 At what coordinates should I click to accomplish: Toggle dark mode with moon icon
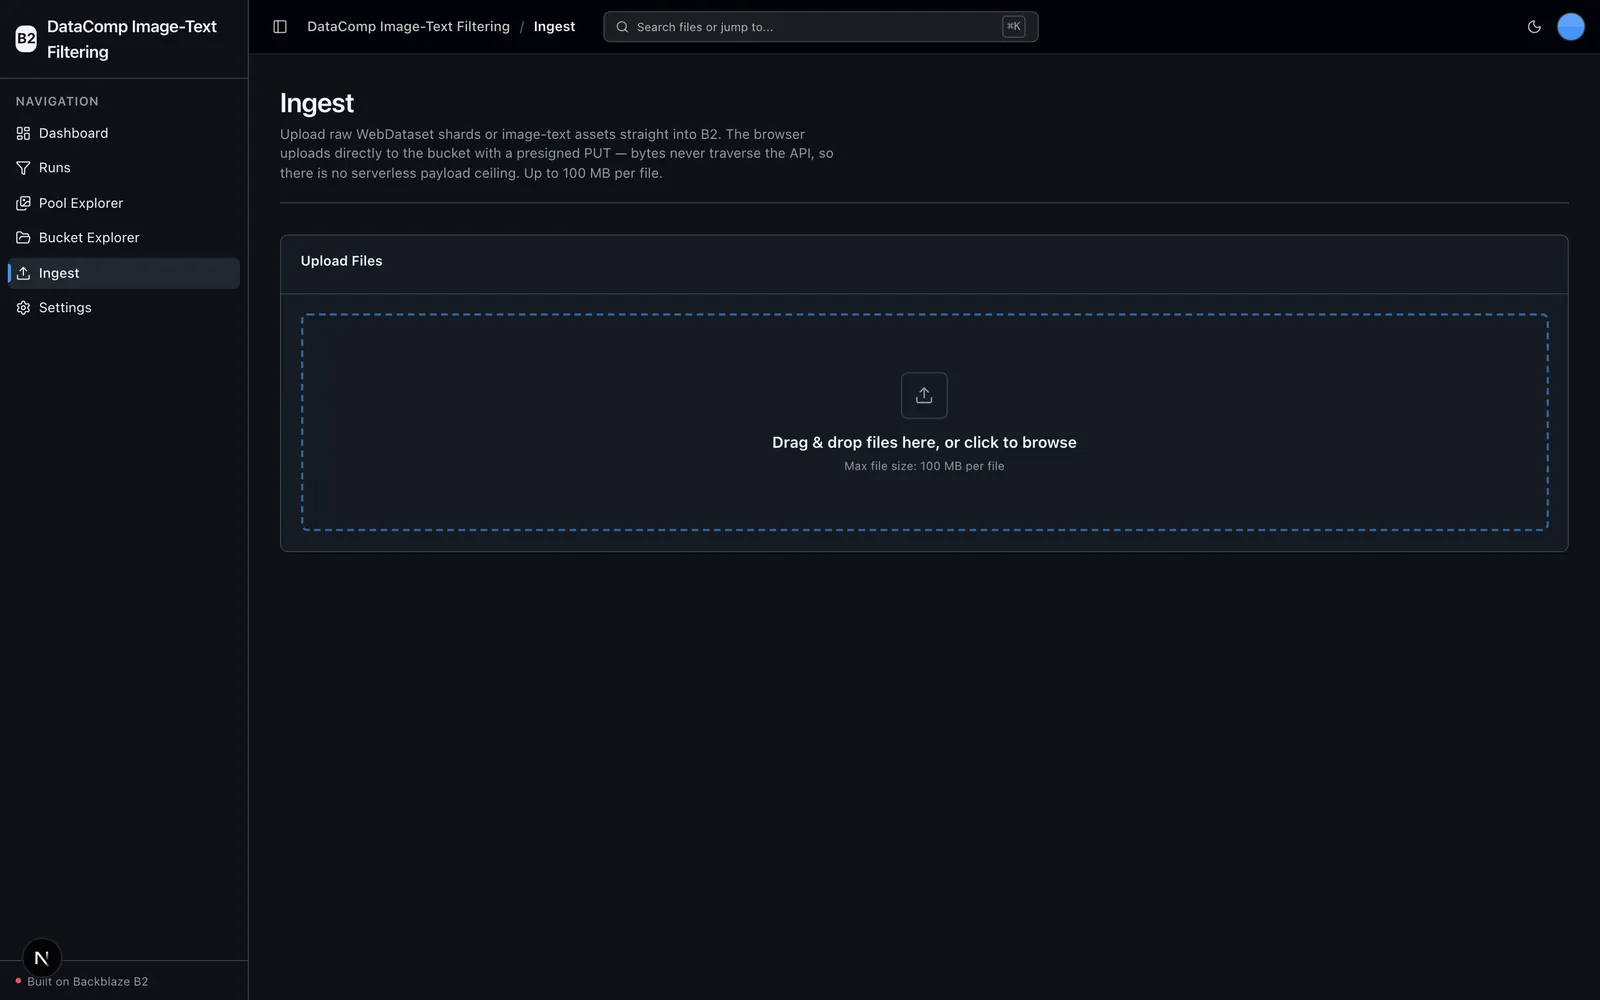pos(1534,27)
